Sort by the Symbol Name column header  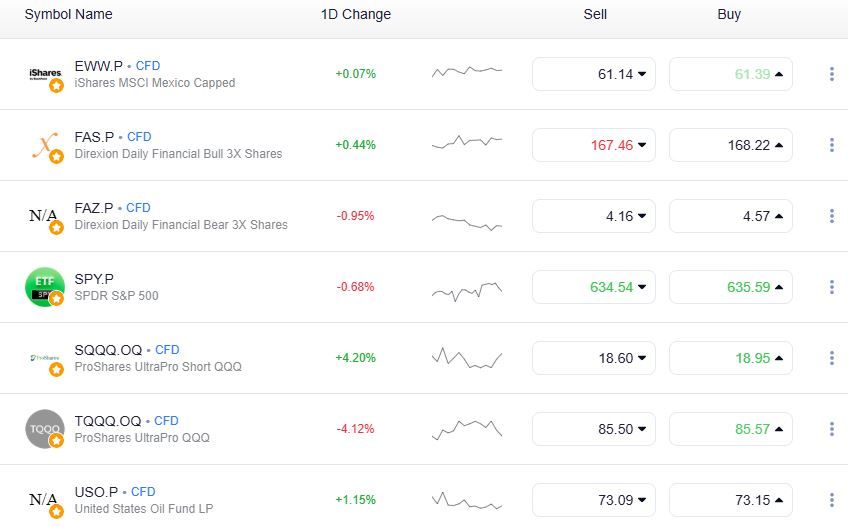coord(69,14)
